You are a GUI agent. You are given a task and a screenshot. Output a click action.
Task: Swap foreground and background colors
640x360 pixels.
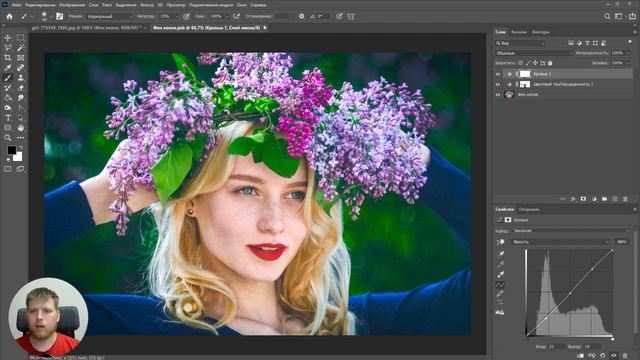click(x=20, y=148)
